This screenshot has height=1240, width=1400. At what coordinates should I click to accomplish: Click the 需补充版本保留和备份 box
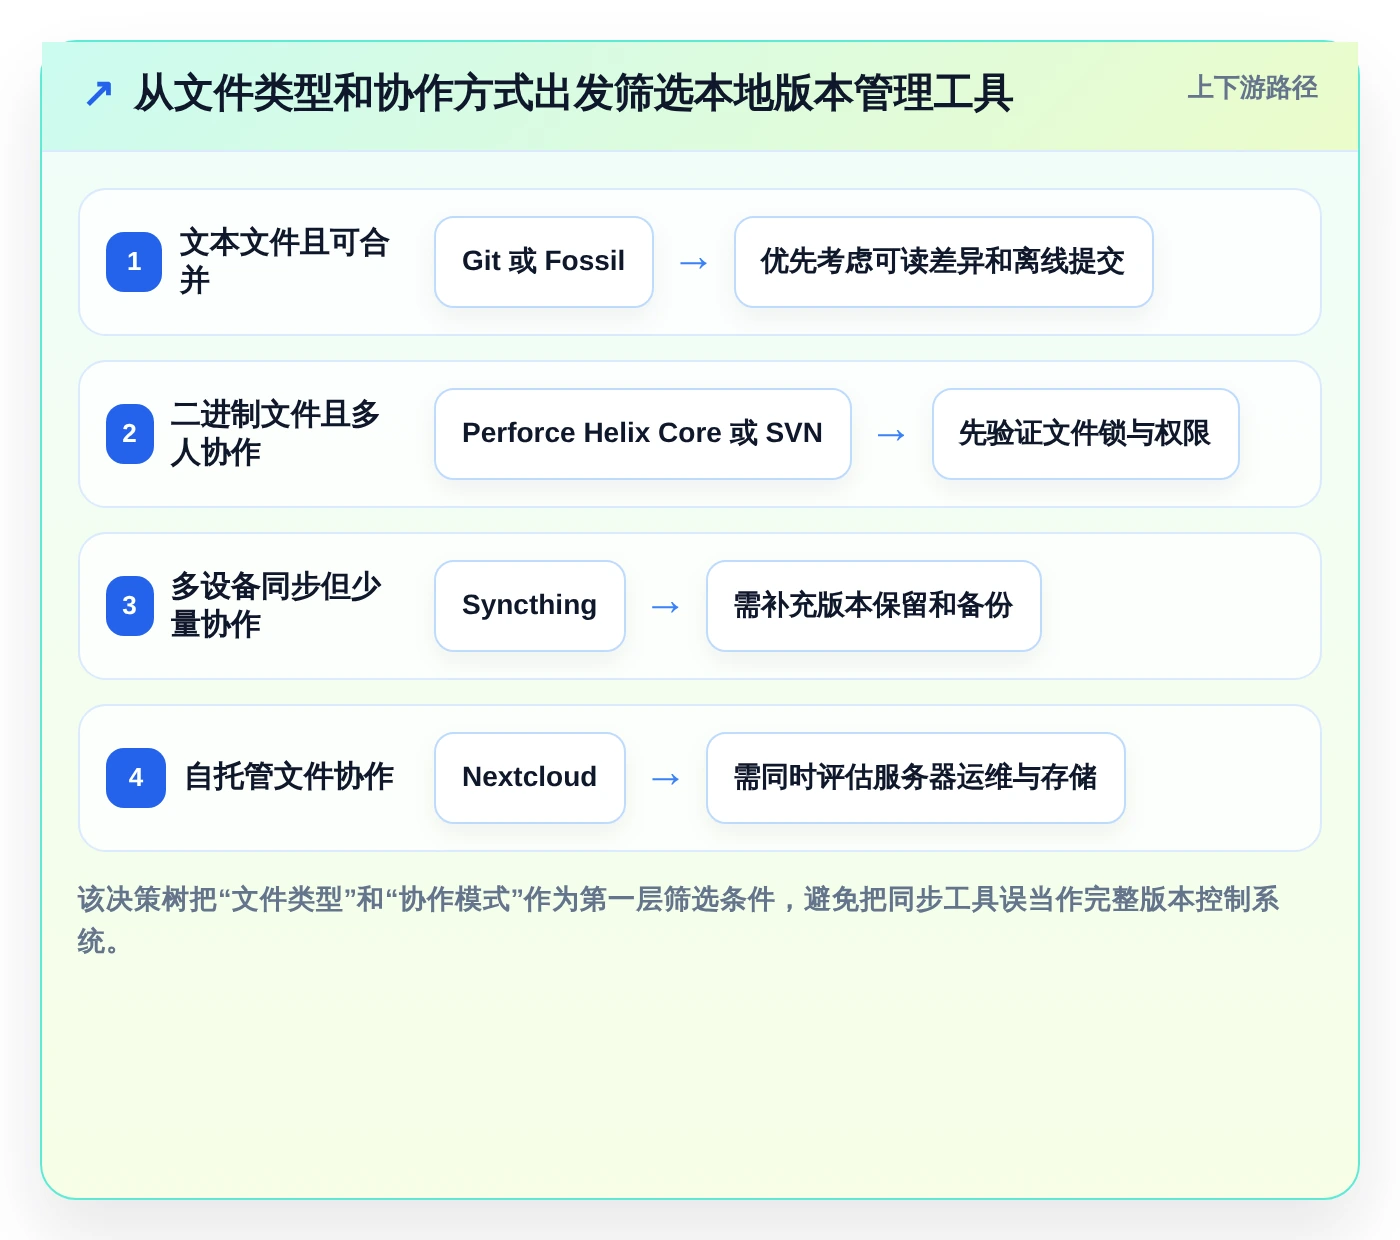874,606
